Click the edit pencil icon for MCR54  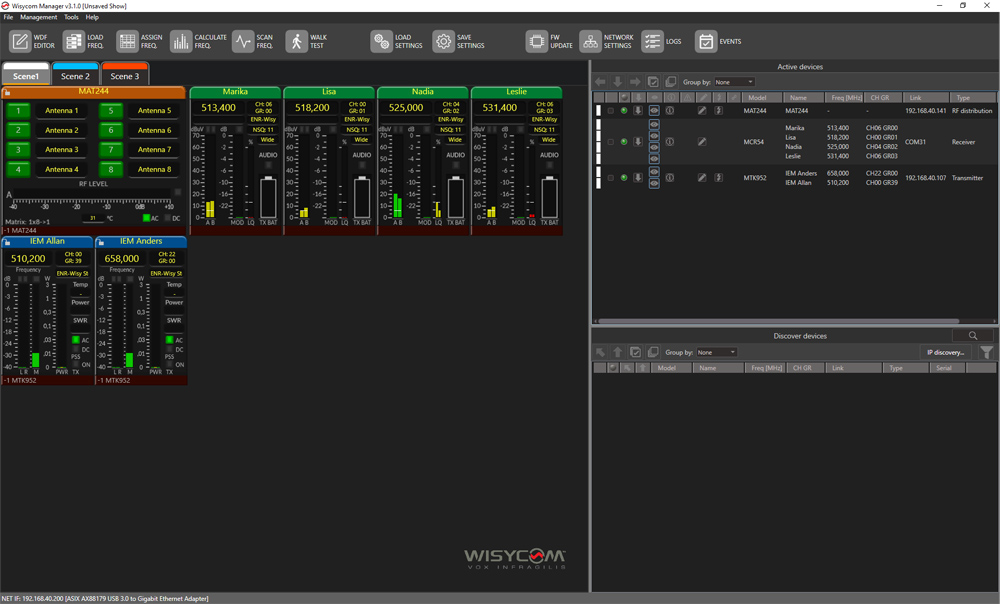click(702, 142)
